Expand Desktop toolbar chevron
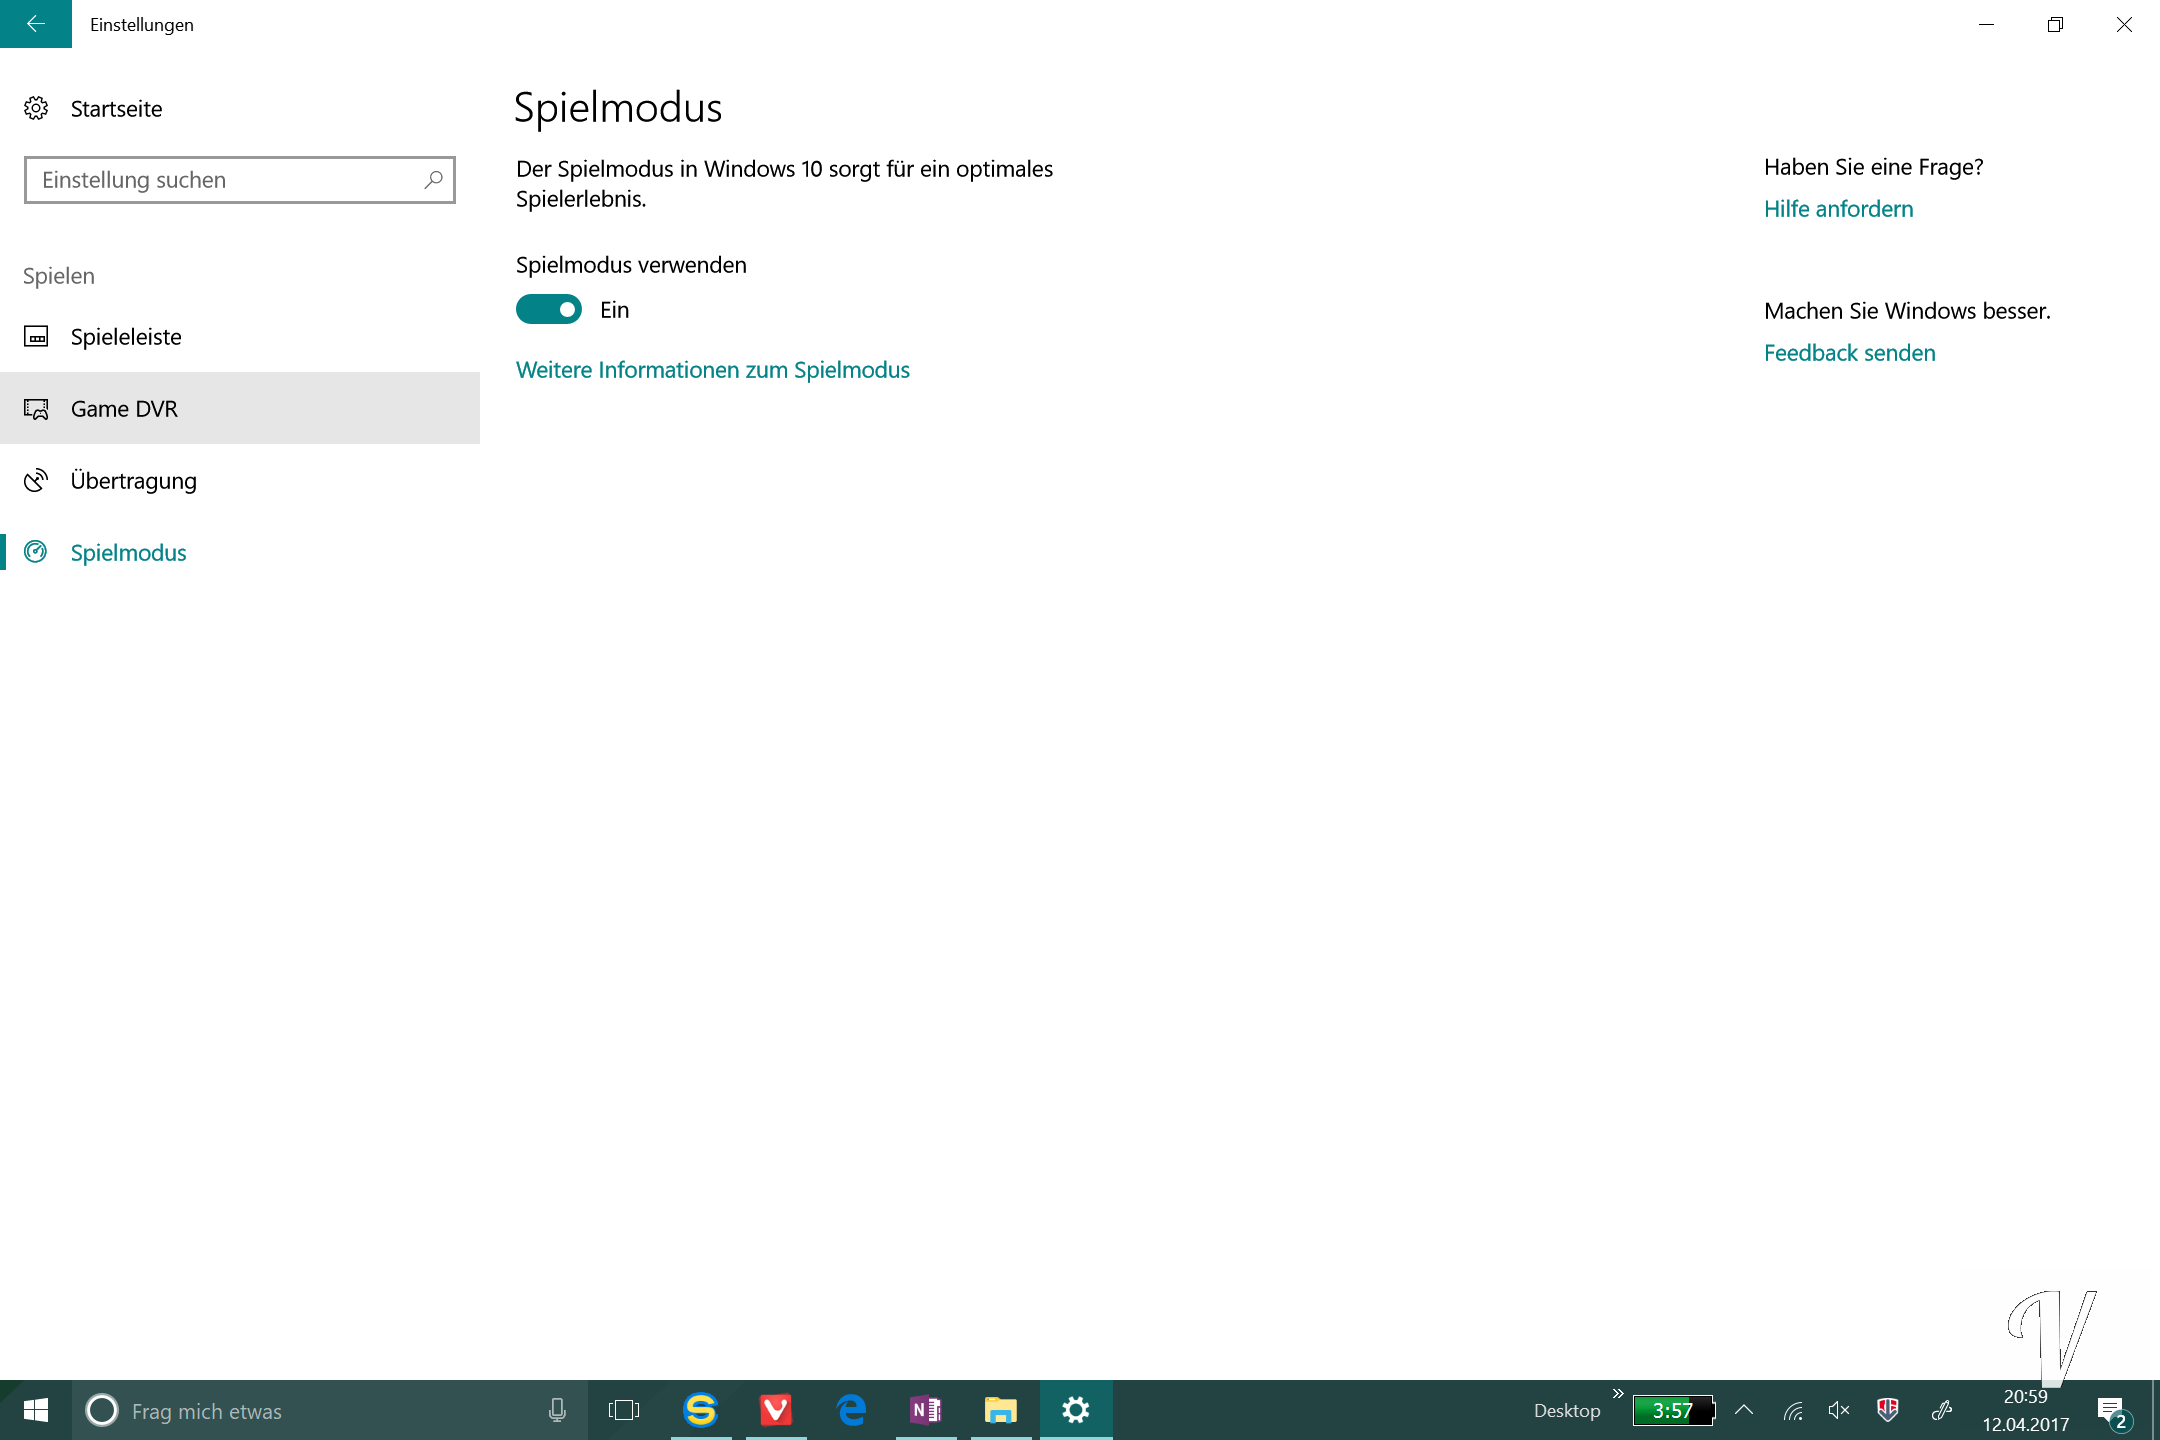This screenshot has width=2160, height=1440. [x=1618, y=1394]
